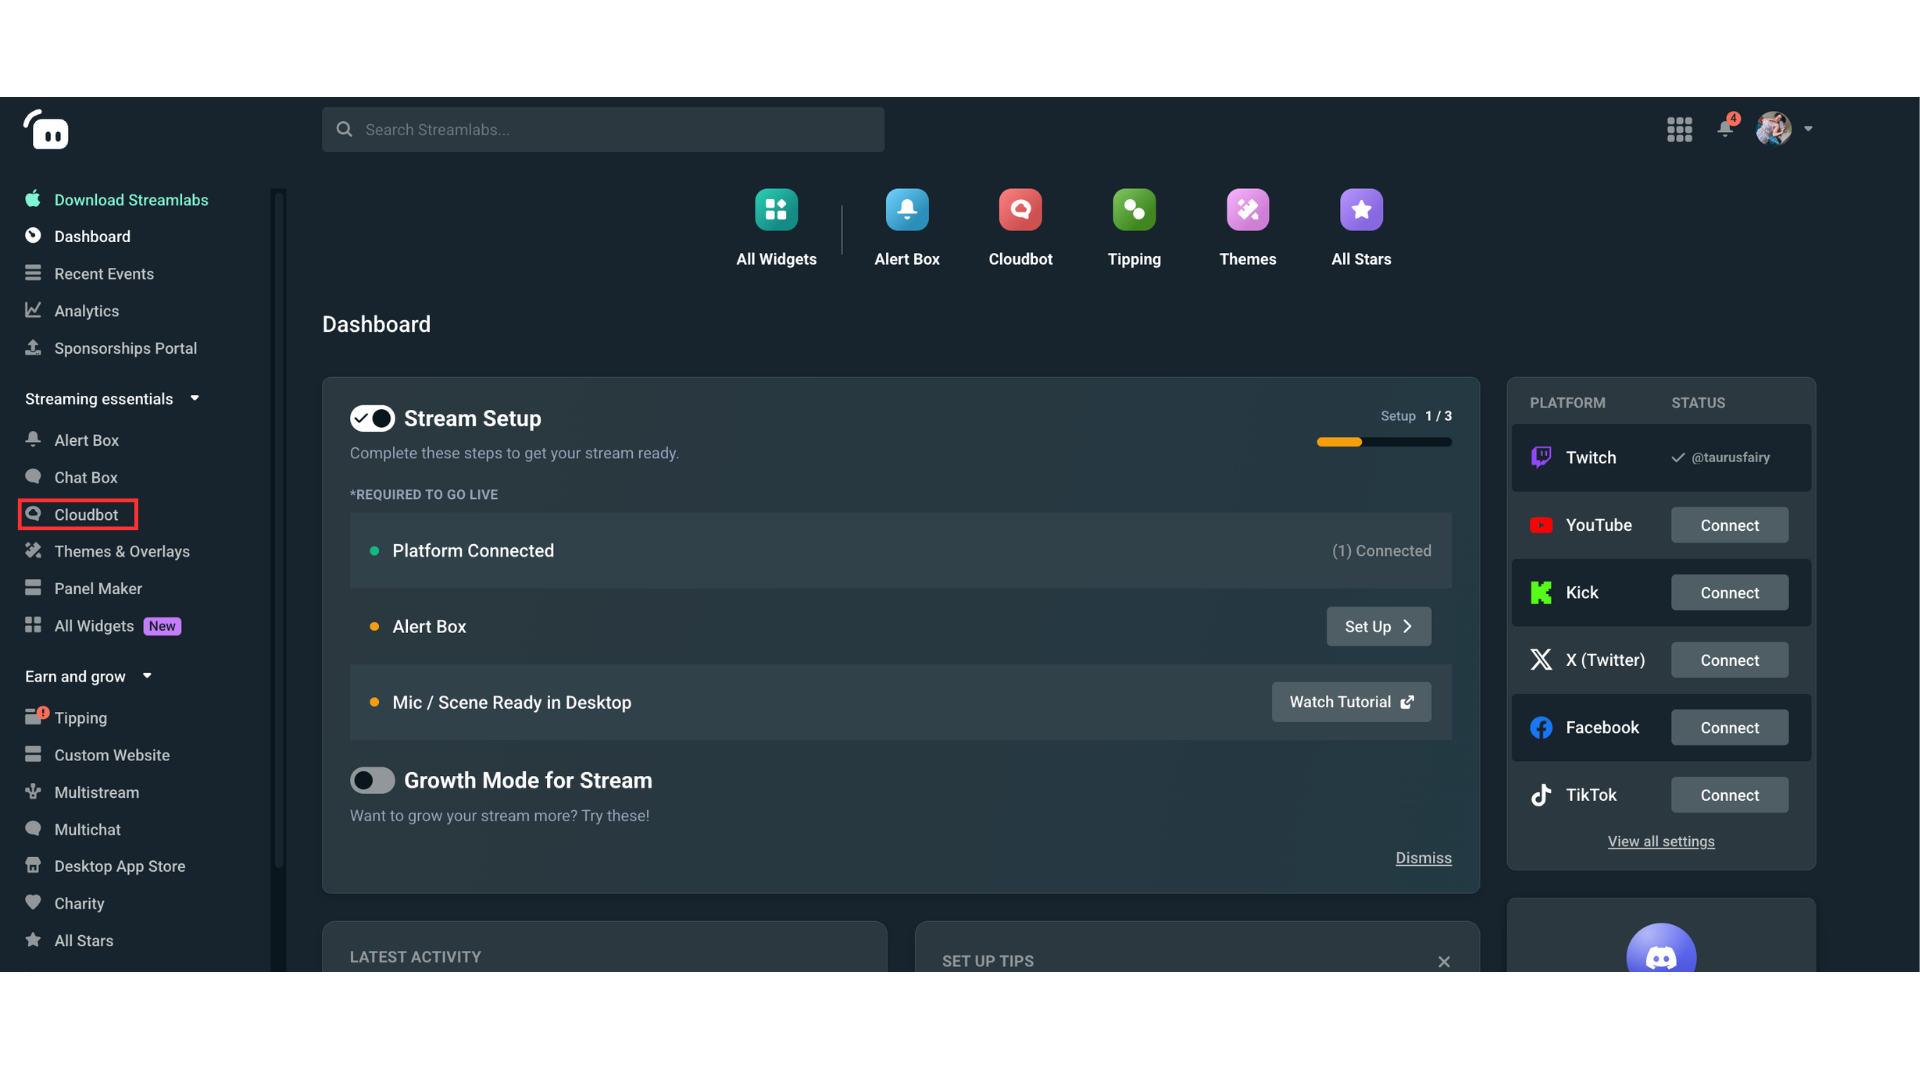1920x1080 pixels.
Task: Open the All Stars shortcut icon
Action: click(x=1361, y=210)
